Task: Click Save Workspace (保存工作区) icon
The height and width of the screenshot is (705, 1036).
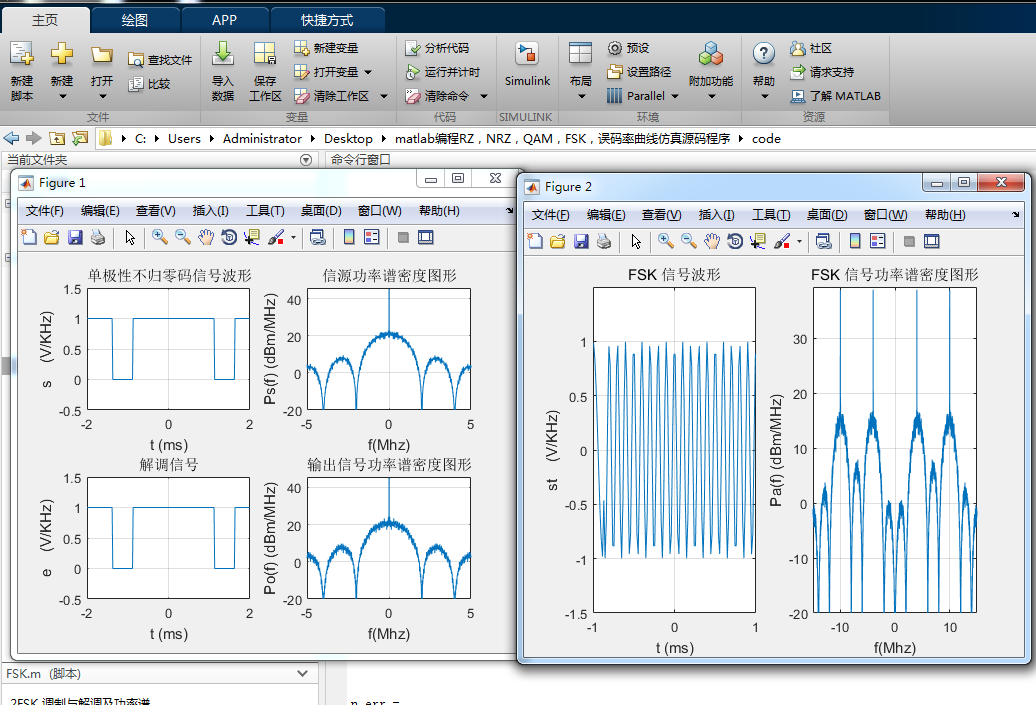Action: pos(265,54)
